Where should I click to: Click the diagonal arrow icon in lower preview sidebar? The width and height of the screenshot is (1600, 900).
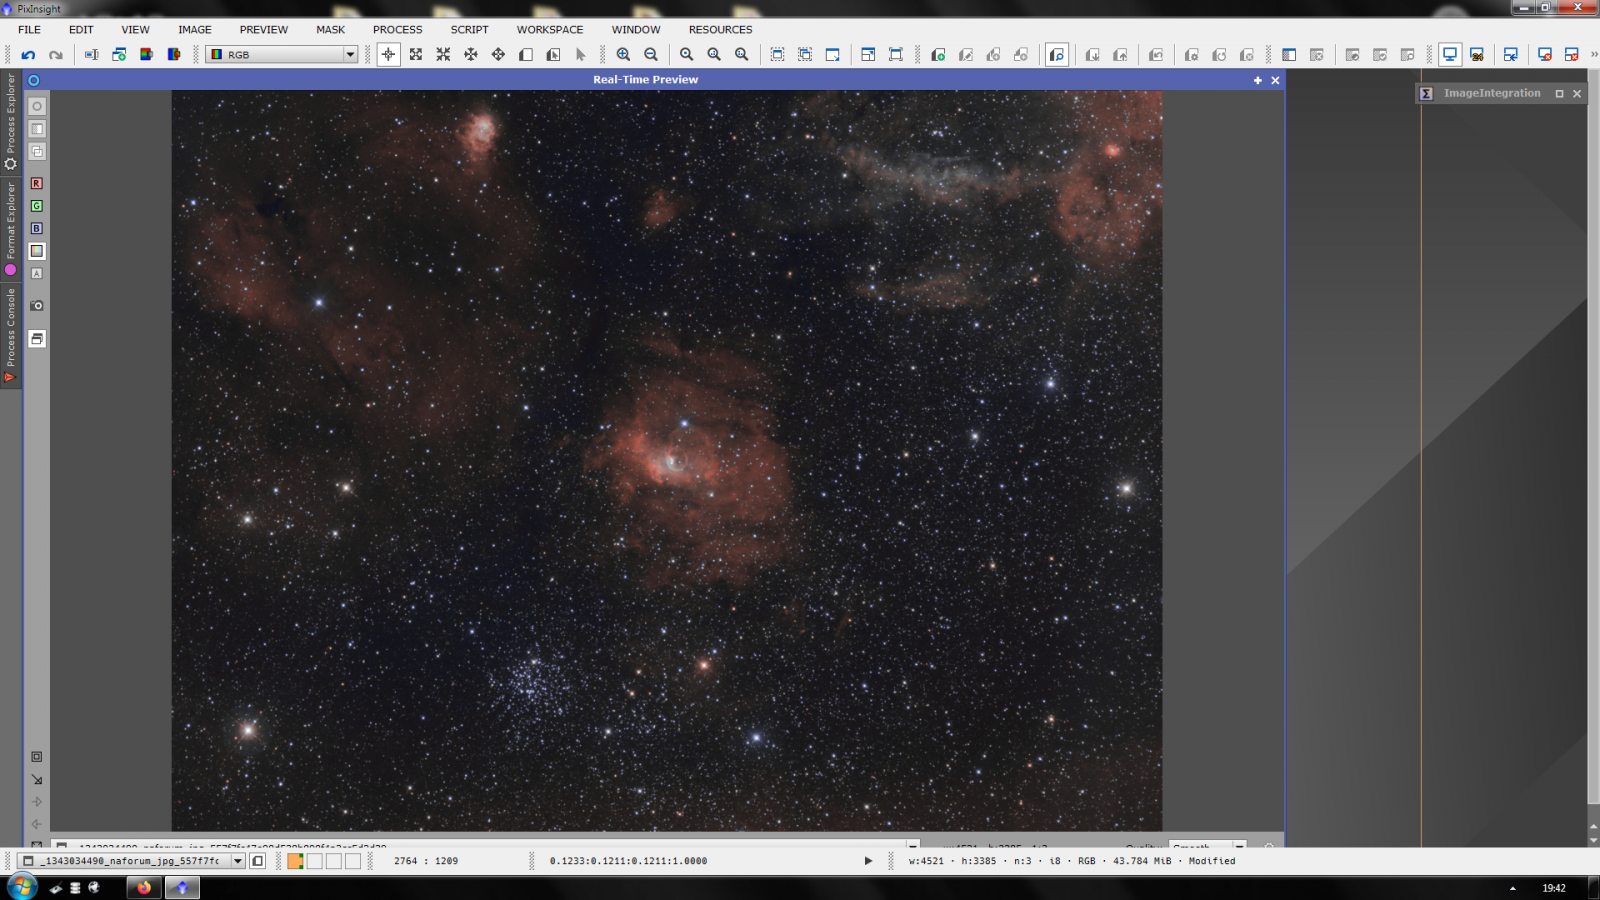(x=37, y=779)
